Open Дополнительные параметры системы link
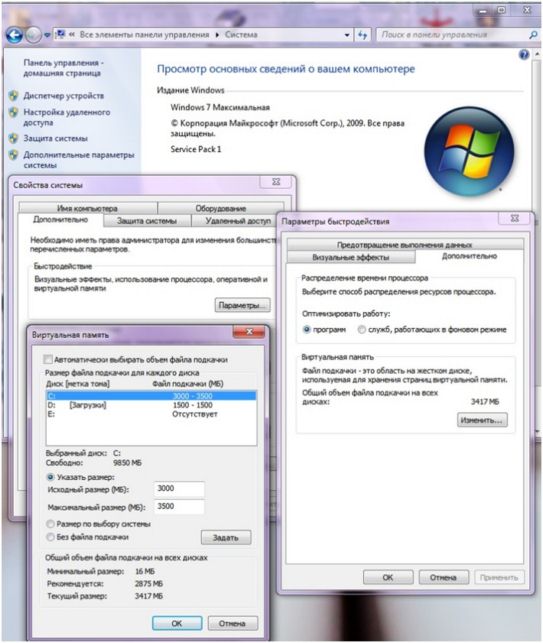The image size is (543, 643). click(79, 160)
